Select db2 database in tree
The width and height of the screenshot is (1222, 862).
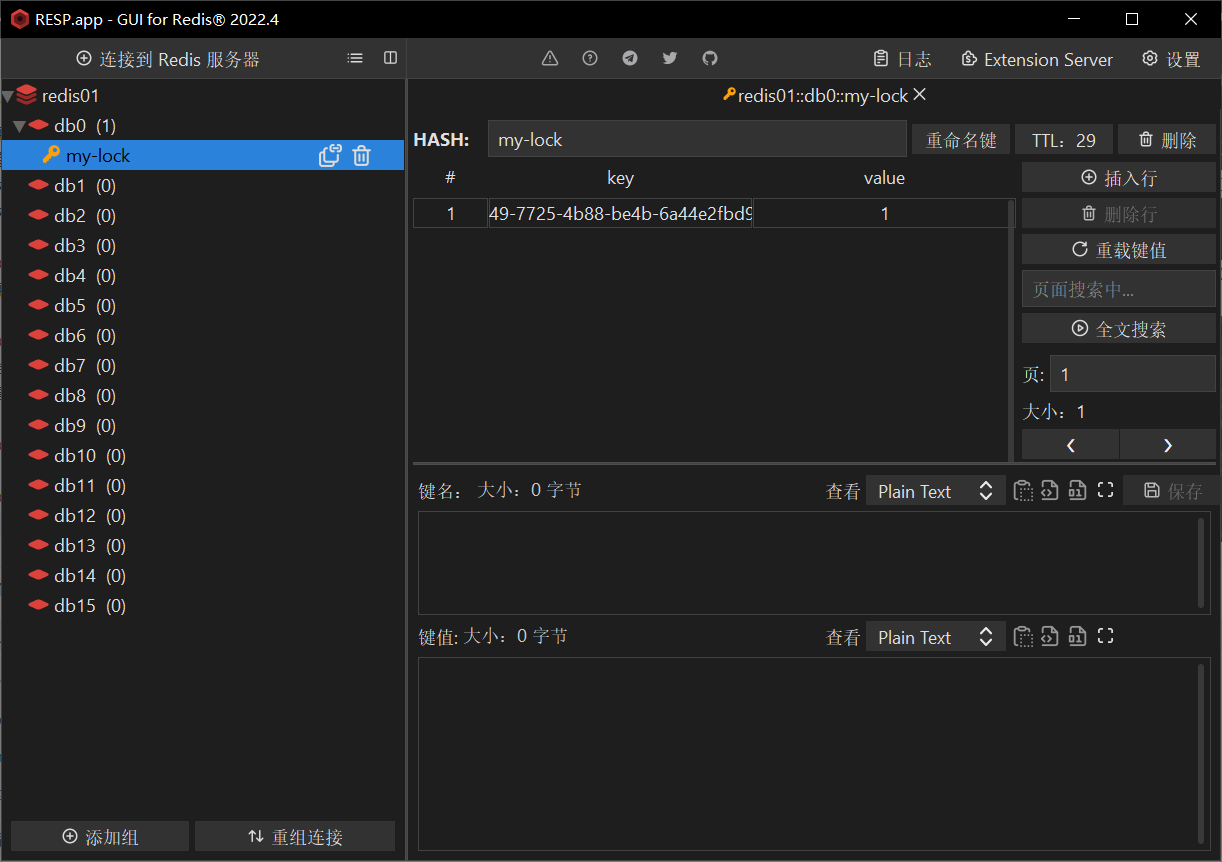(x=202, y=216)
